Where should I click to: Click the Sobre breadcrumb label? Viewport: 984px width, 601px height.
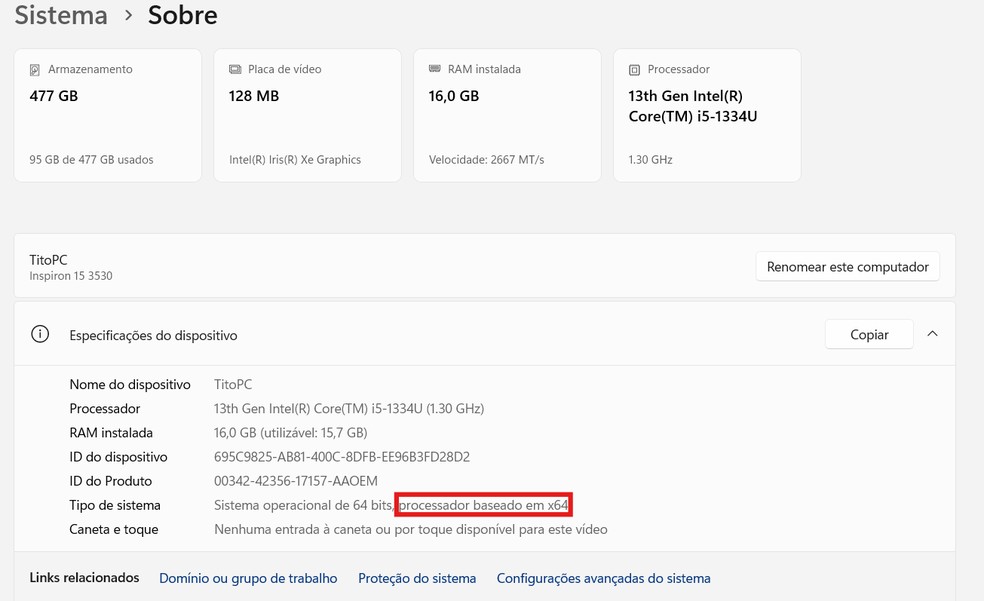[x=182, y=15]
